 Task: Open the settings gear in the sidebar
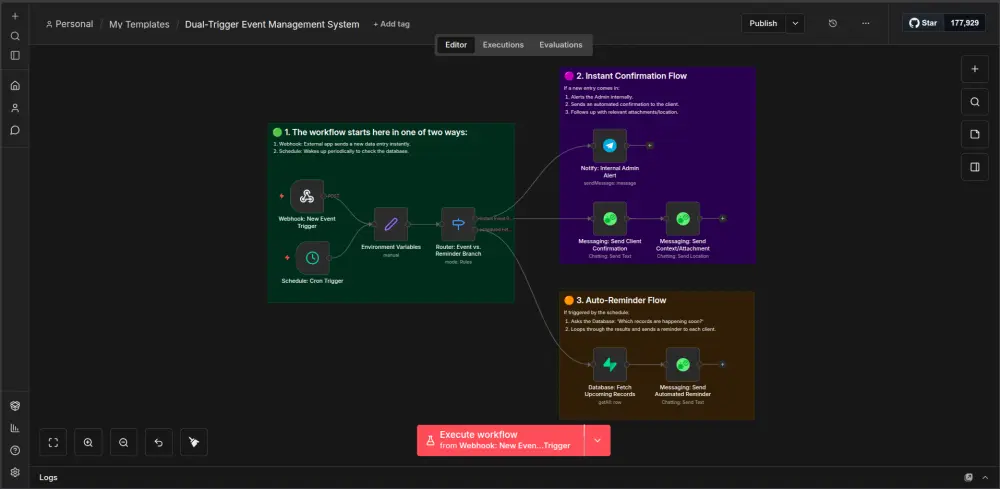pyautogui.click(x=15, y=472)
